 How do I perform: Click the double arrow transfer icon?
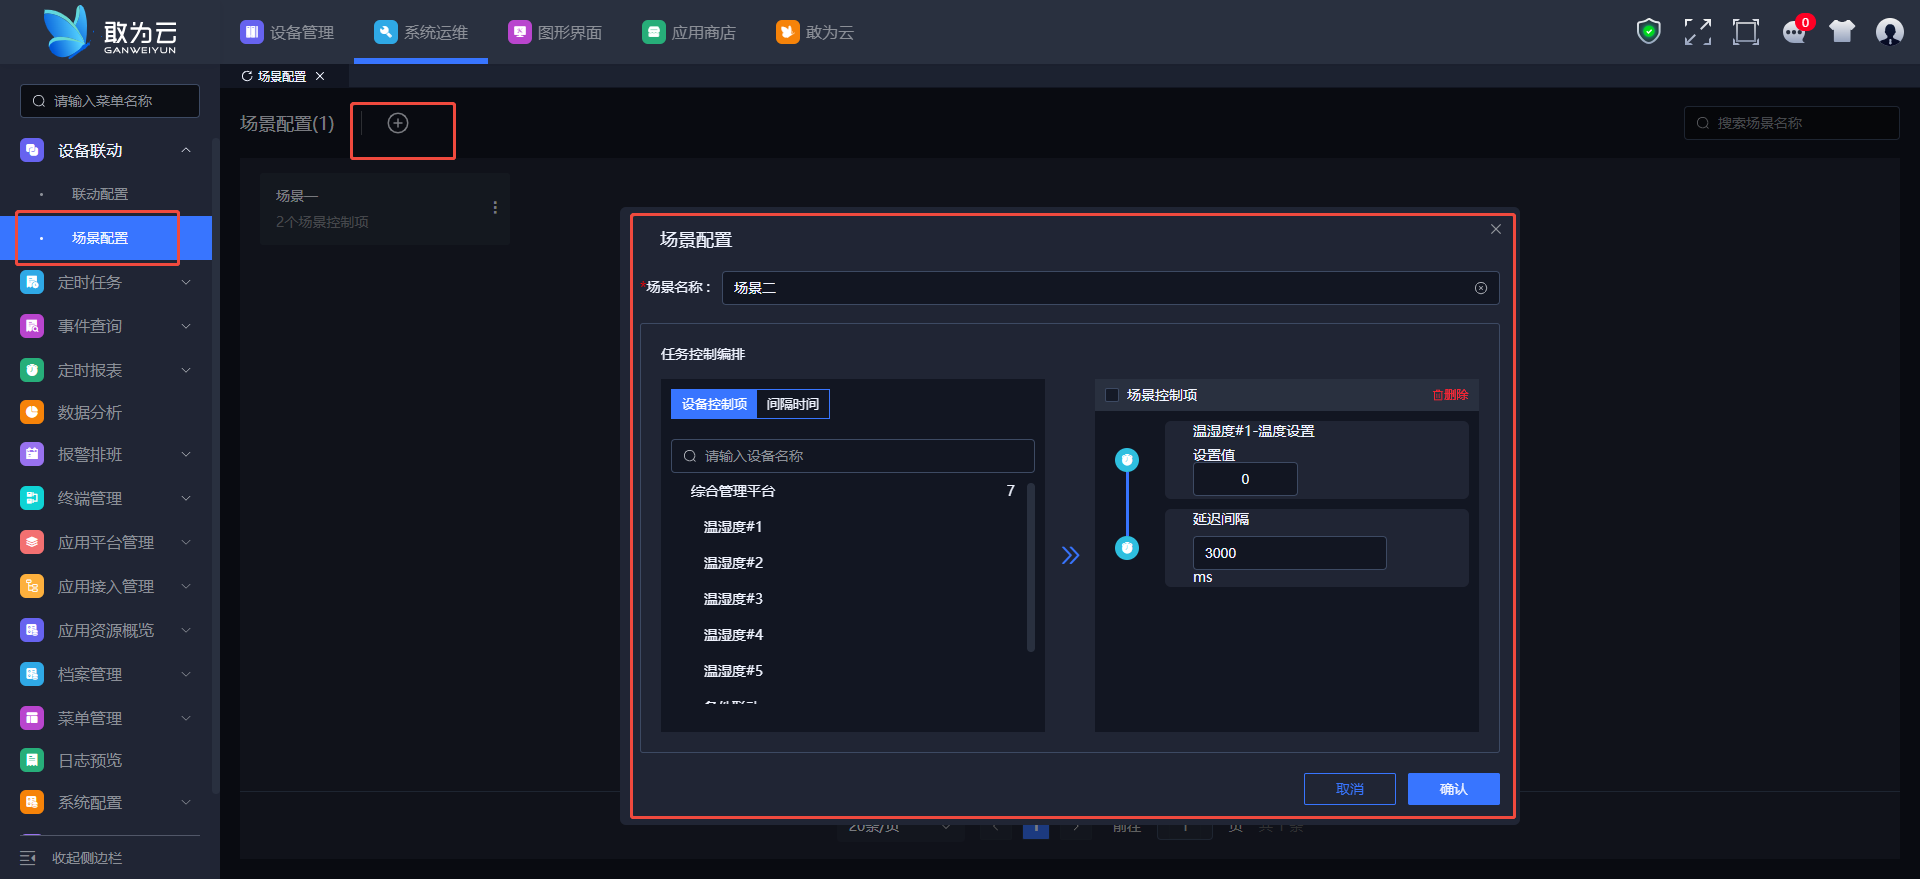point(1070,555)
